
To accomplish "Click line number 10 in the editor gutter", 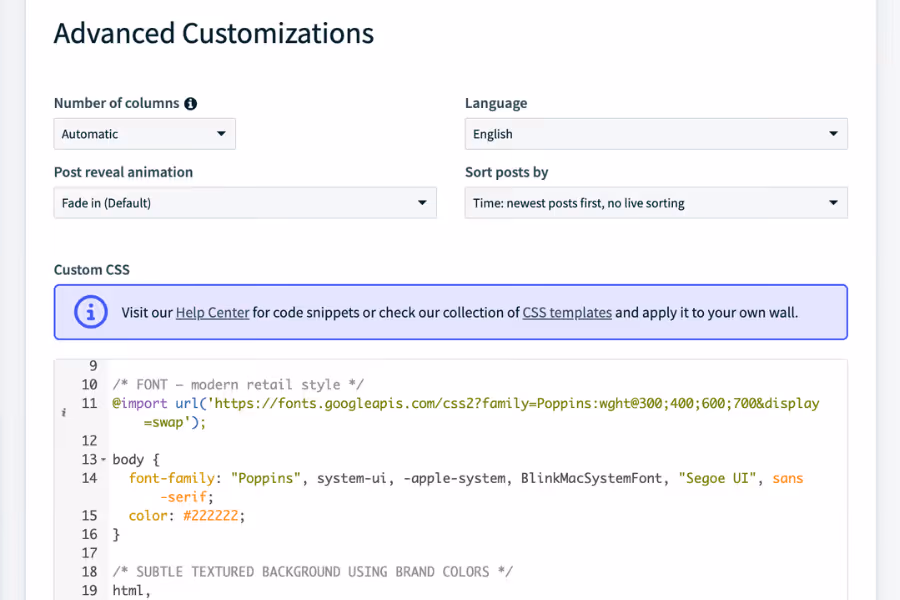I will tap(90, 384).
